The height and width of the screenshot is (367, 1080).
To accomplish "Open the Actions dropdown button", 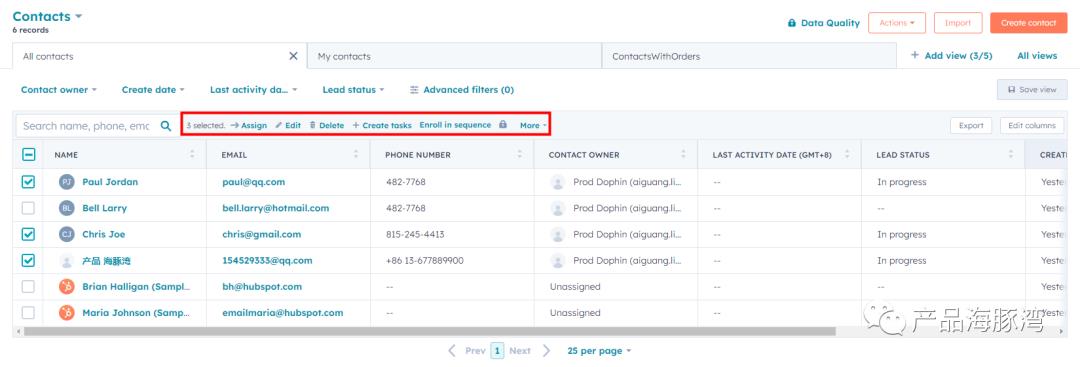I will pos(896,23).
